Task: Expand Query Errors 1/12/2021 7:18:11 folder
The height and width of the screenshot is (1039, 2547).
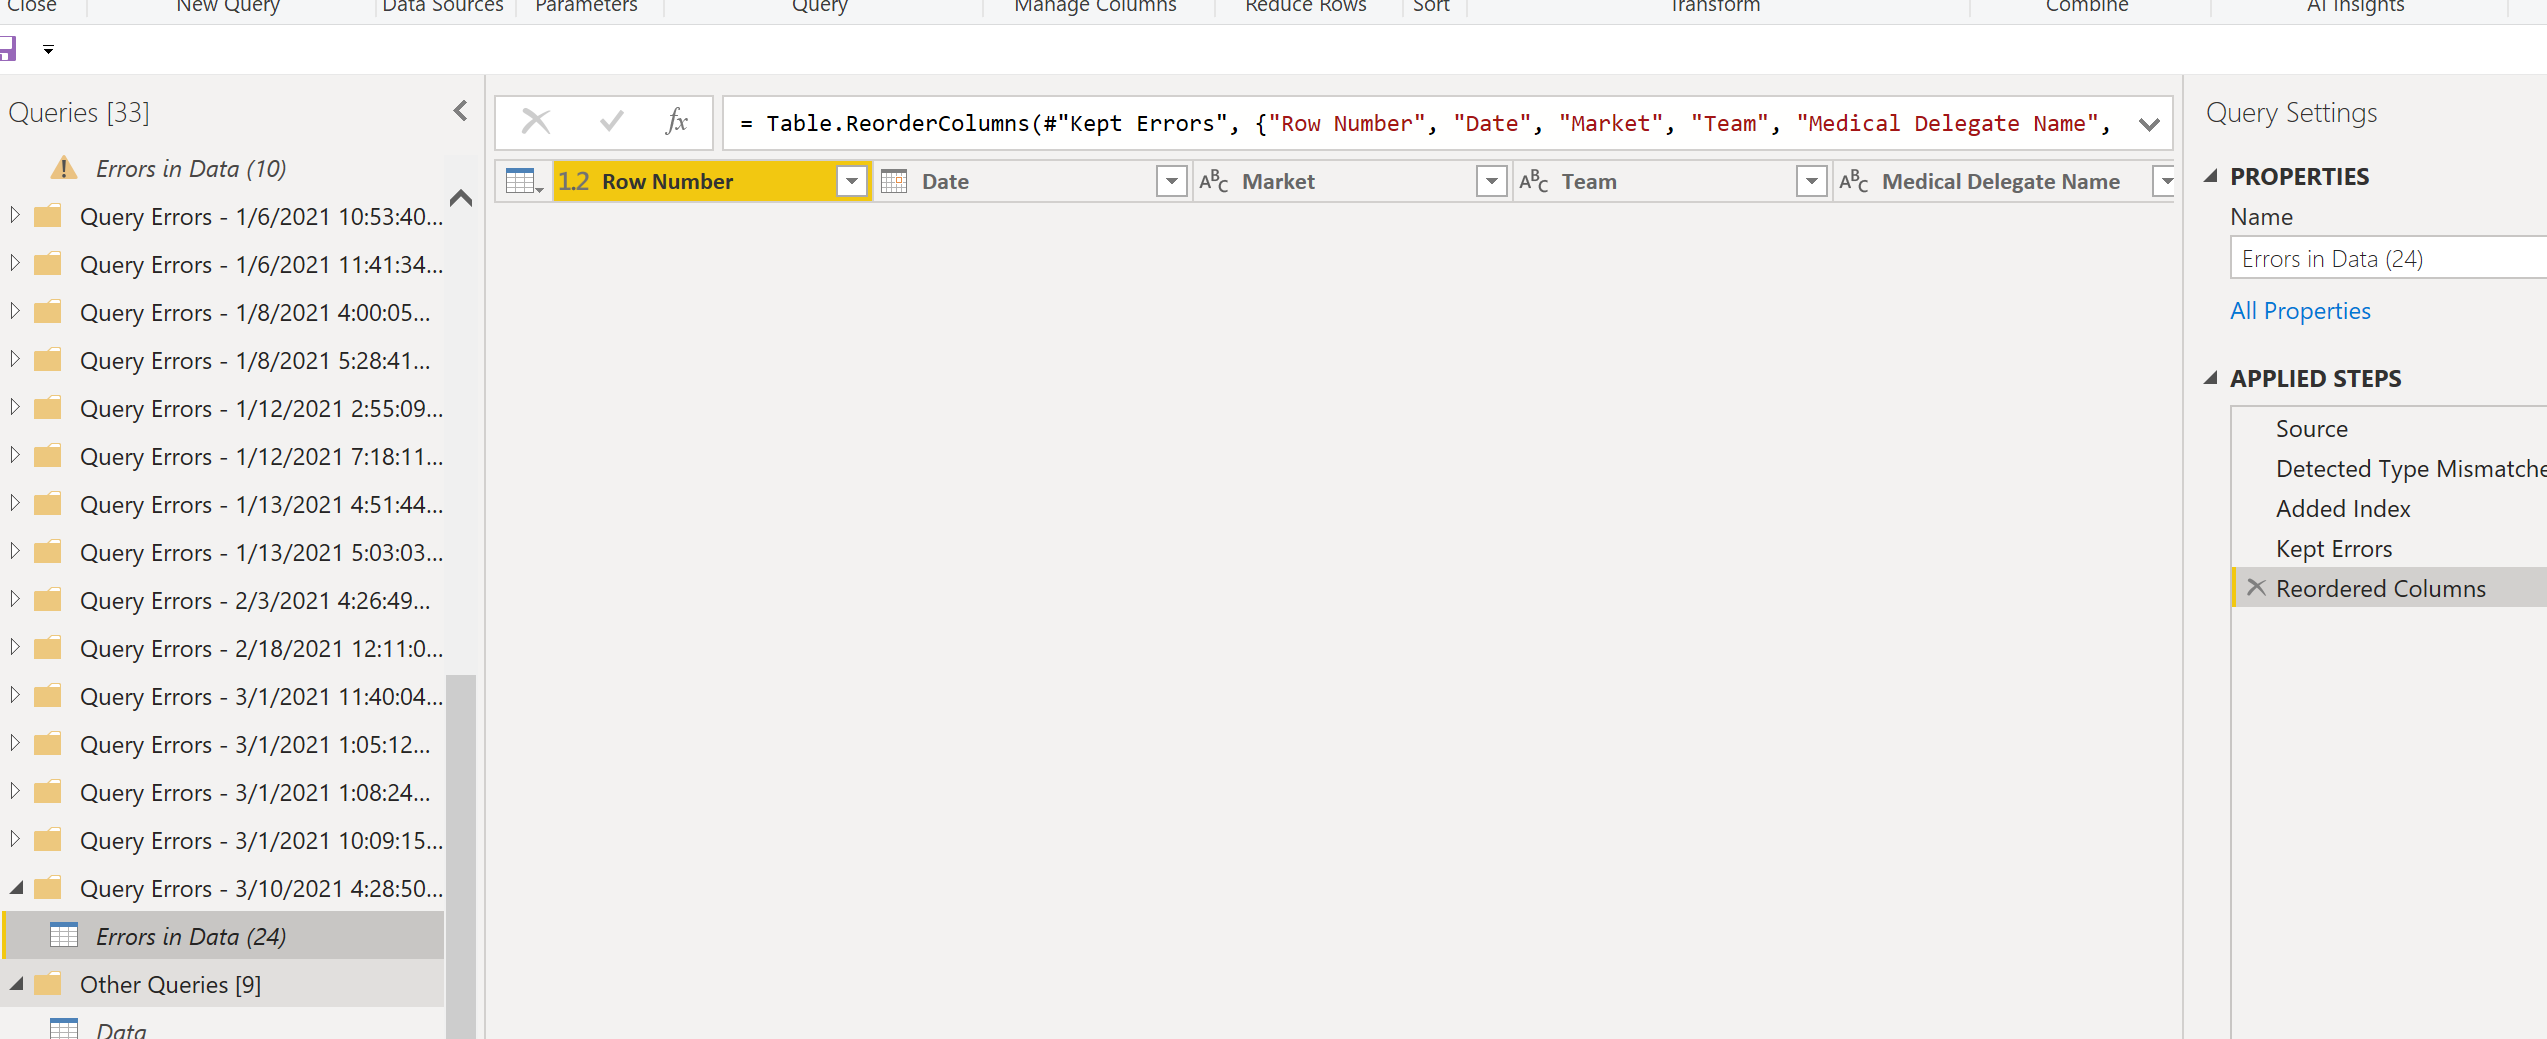Action: coord(15,455)
